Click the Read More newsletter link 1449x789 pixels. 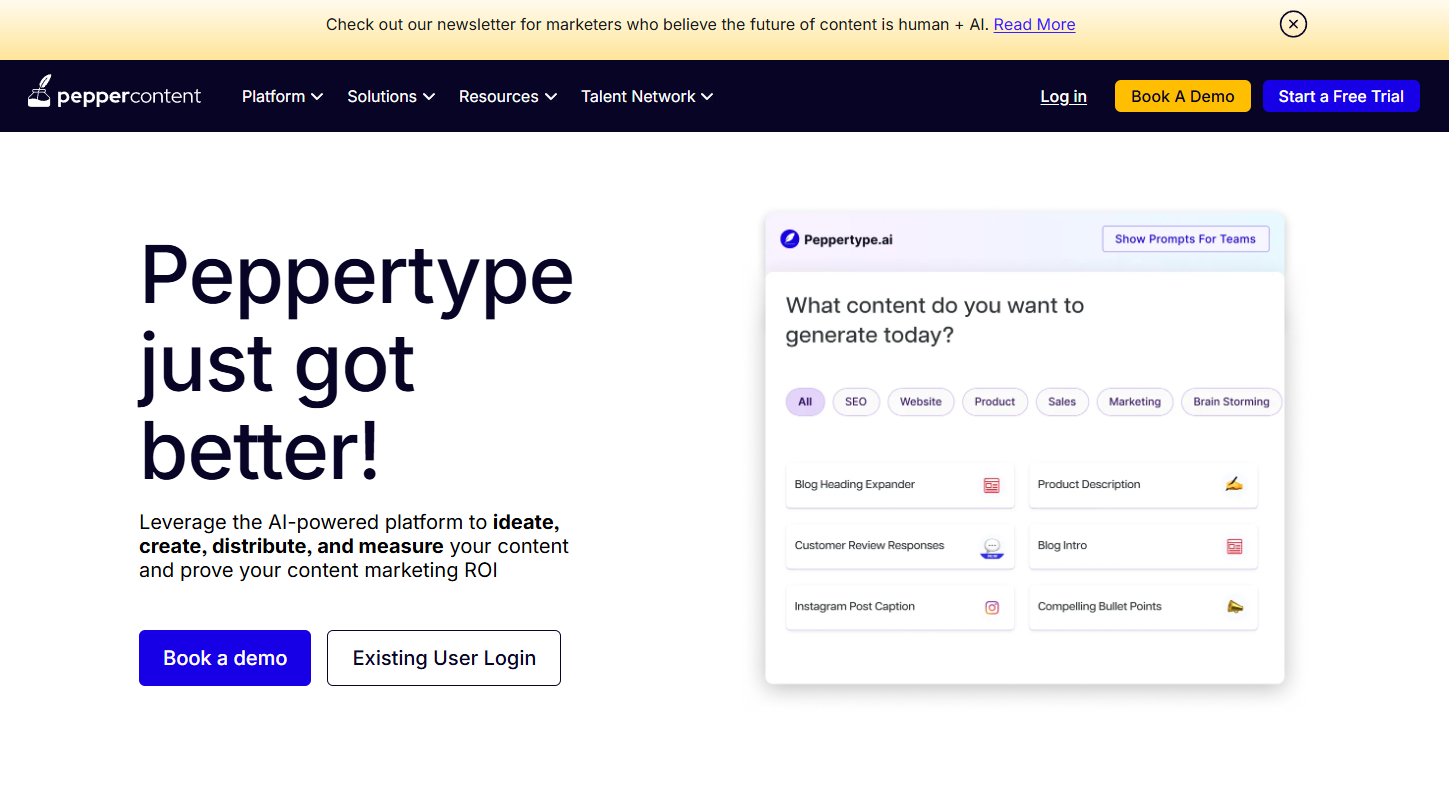pos(1034,24)
